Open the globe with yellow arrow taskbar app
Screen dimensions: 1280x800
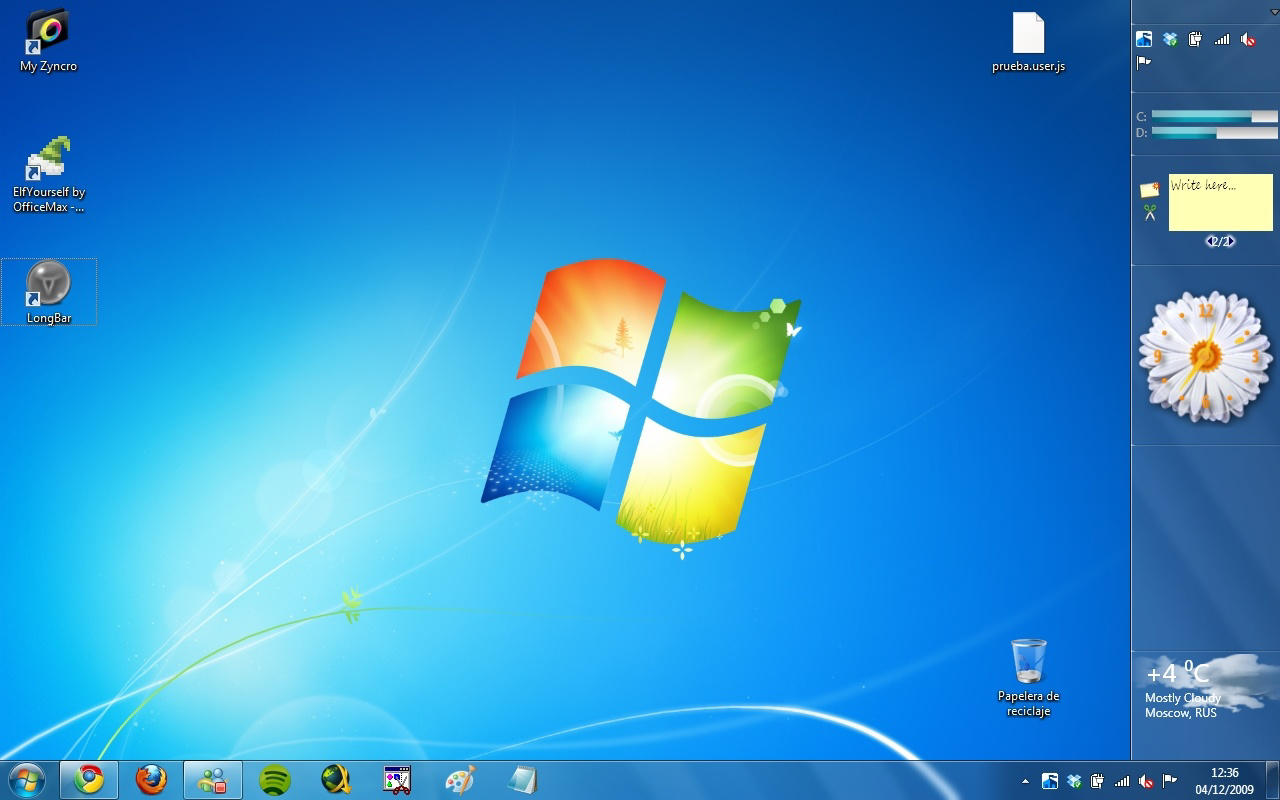tap(337, 780)
